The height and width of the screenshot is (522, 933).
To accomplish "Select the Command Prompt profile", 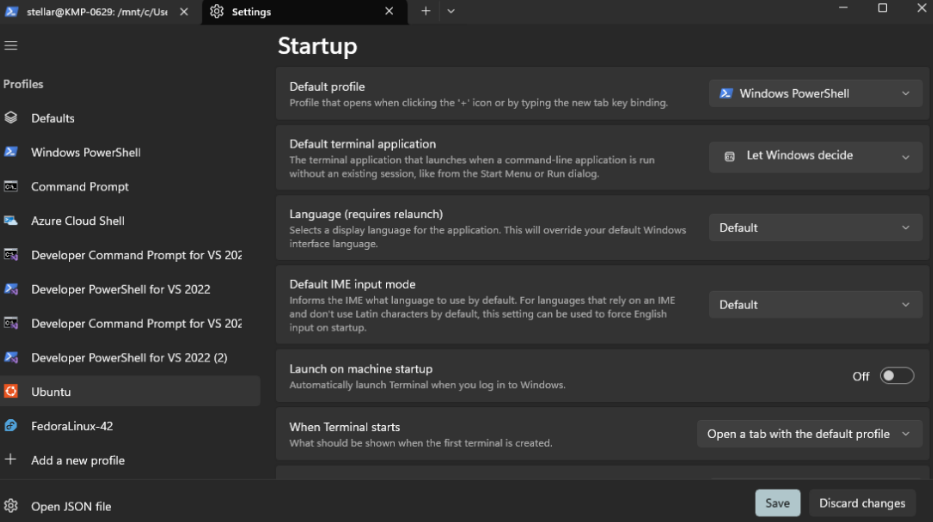I will click(x=130, y=186).
